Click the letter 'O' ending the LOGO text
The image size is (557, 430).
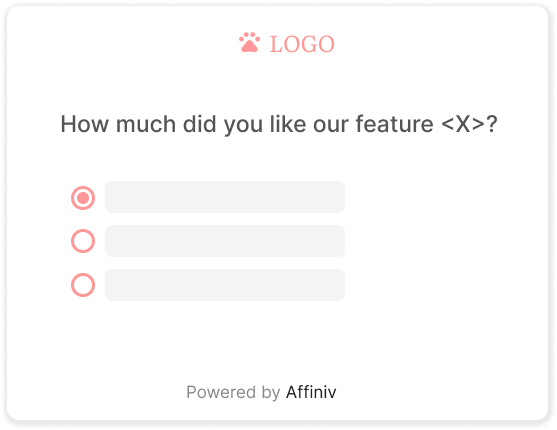point(326,44)
